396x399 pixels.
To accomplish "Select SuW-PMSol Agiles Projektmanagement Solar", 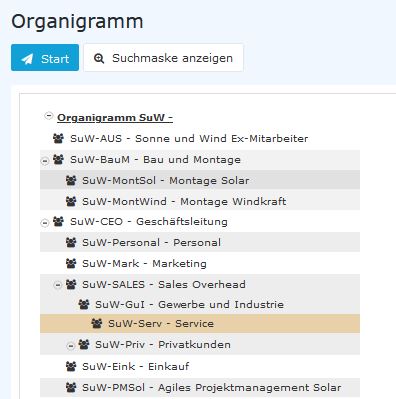I will (x=211, y=387).
